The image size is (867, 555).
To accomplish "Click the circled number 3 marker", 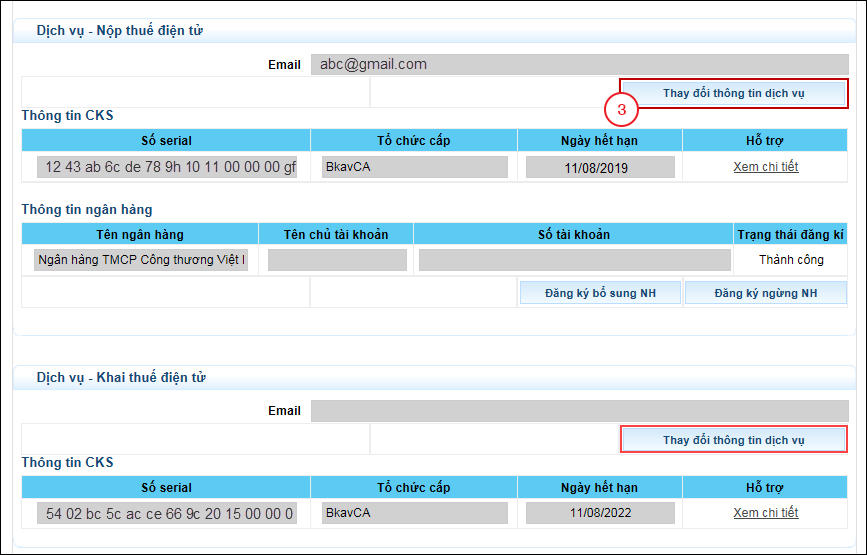I will point(621,110).
